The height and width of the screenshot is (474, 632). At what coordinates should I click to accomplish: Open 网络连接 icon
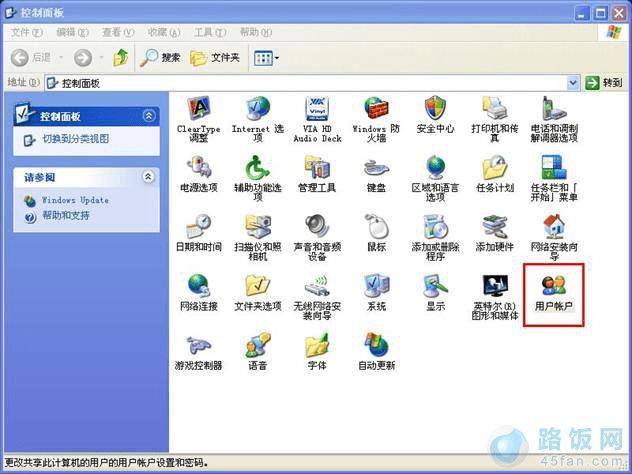[x=199, y=285]
